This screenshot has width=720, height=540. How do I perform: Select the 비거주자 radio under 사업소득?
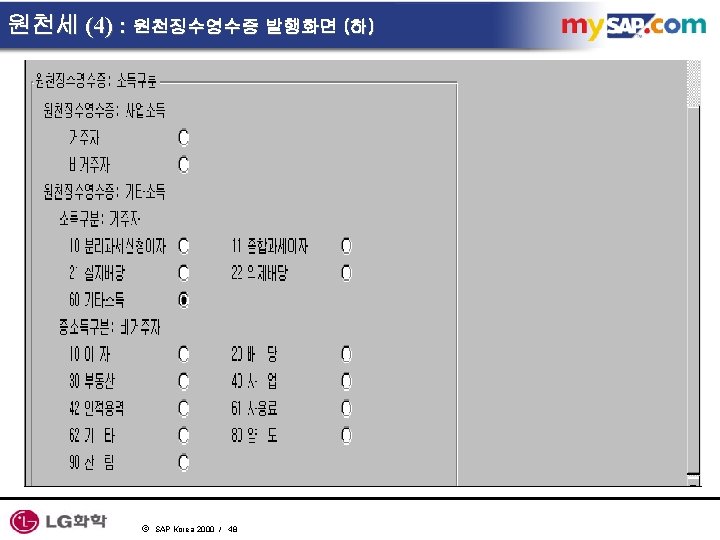pos(184,164)
